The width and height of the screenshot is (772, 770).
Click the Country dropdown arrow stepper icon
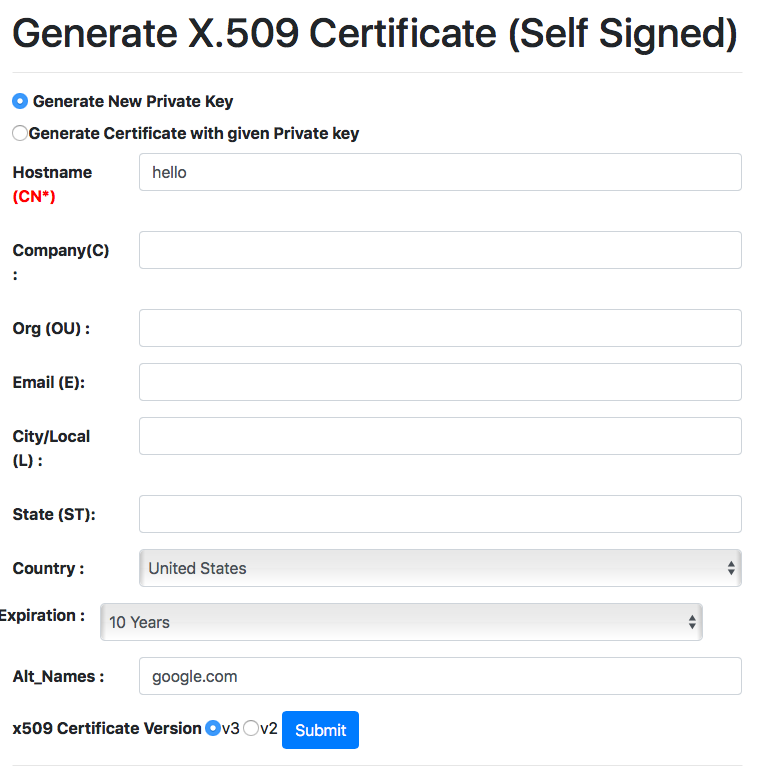pyautogui.click(x=731, y=568)
